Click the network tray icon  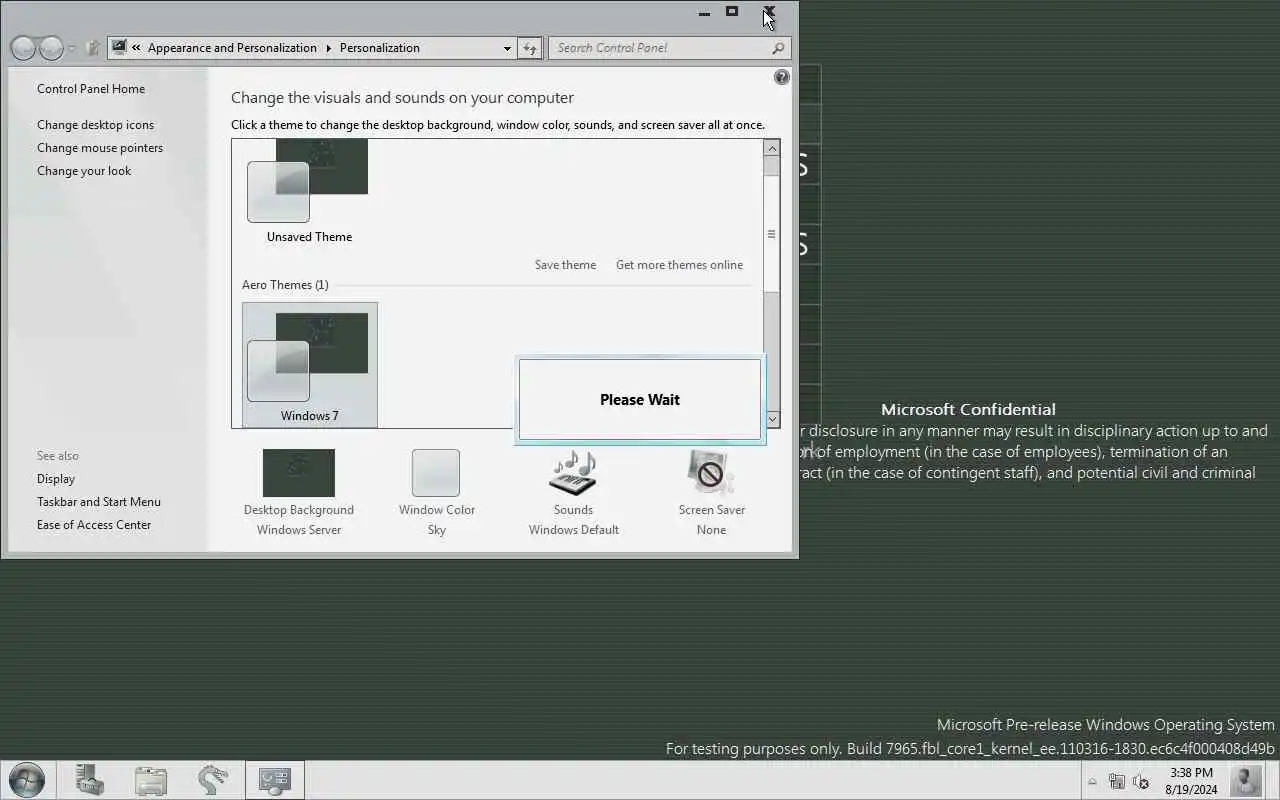point(1117,782)
